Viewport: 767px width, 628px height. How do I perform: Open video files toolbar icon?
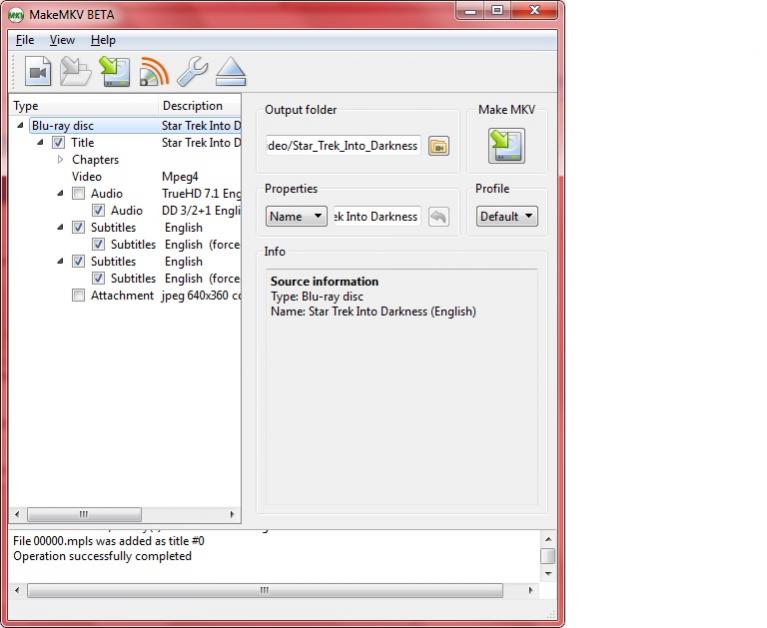38,72
